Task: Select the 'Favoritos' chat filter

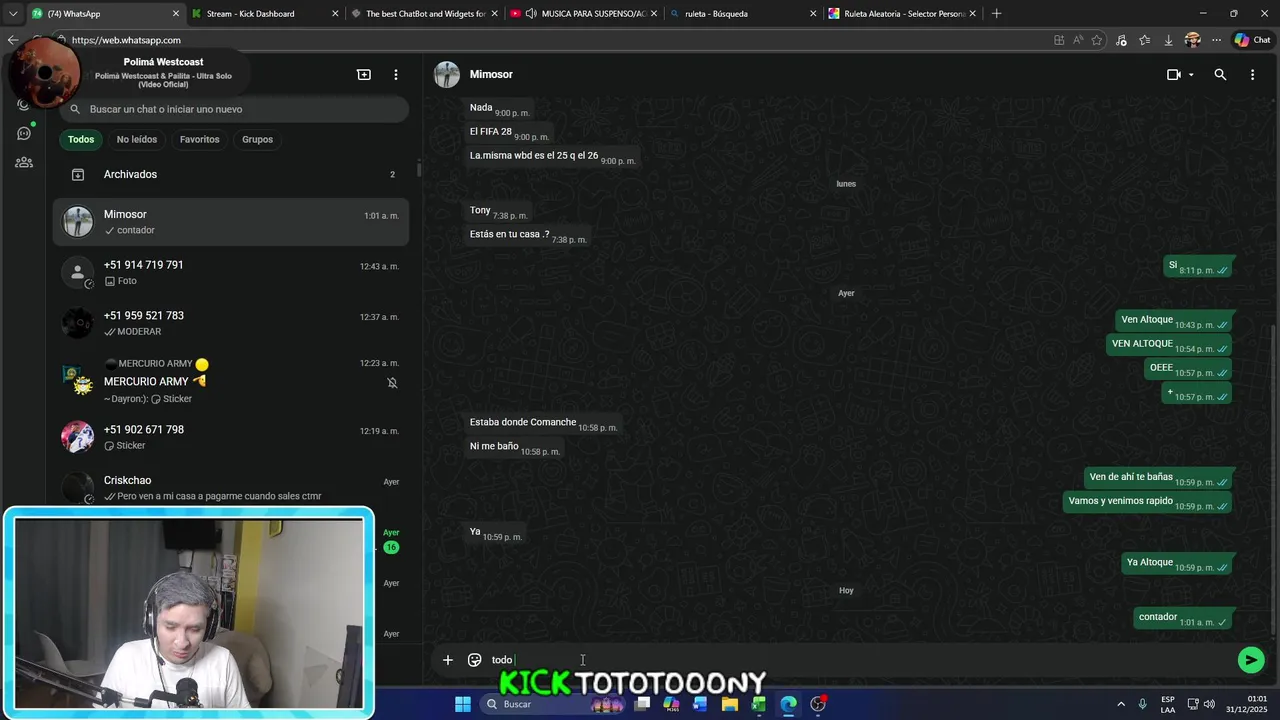Action: tap(199, 139)
